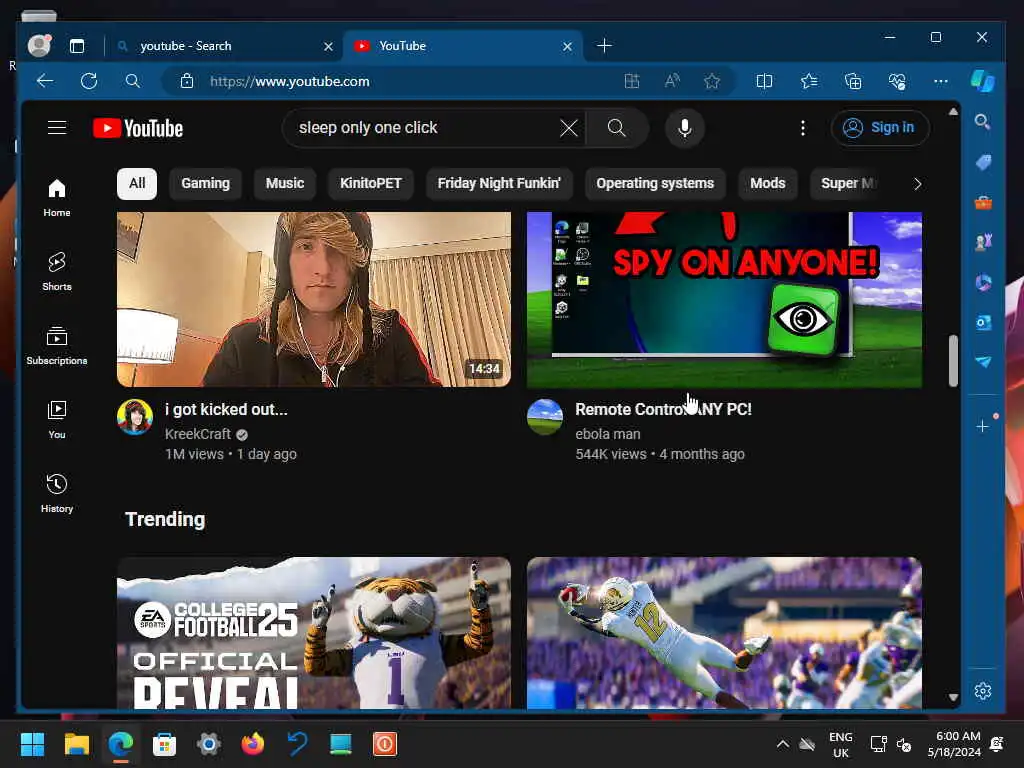Click the page vertical scrollbar thumb
1024x768 pixels.
pos(953,360)
